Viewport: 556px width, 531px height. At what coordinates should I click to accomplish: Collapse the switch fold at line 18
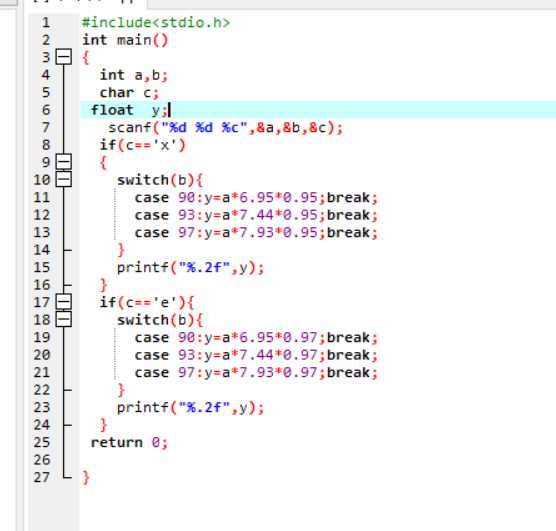(x=64, y=319)
